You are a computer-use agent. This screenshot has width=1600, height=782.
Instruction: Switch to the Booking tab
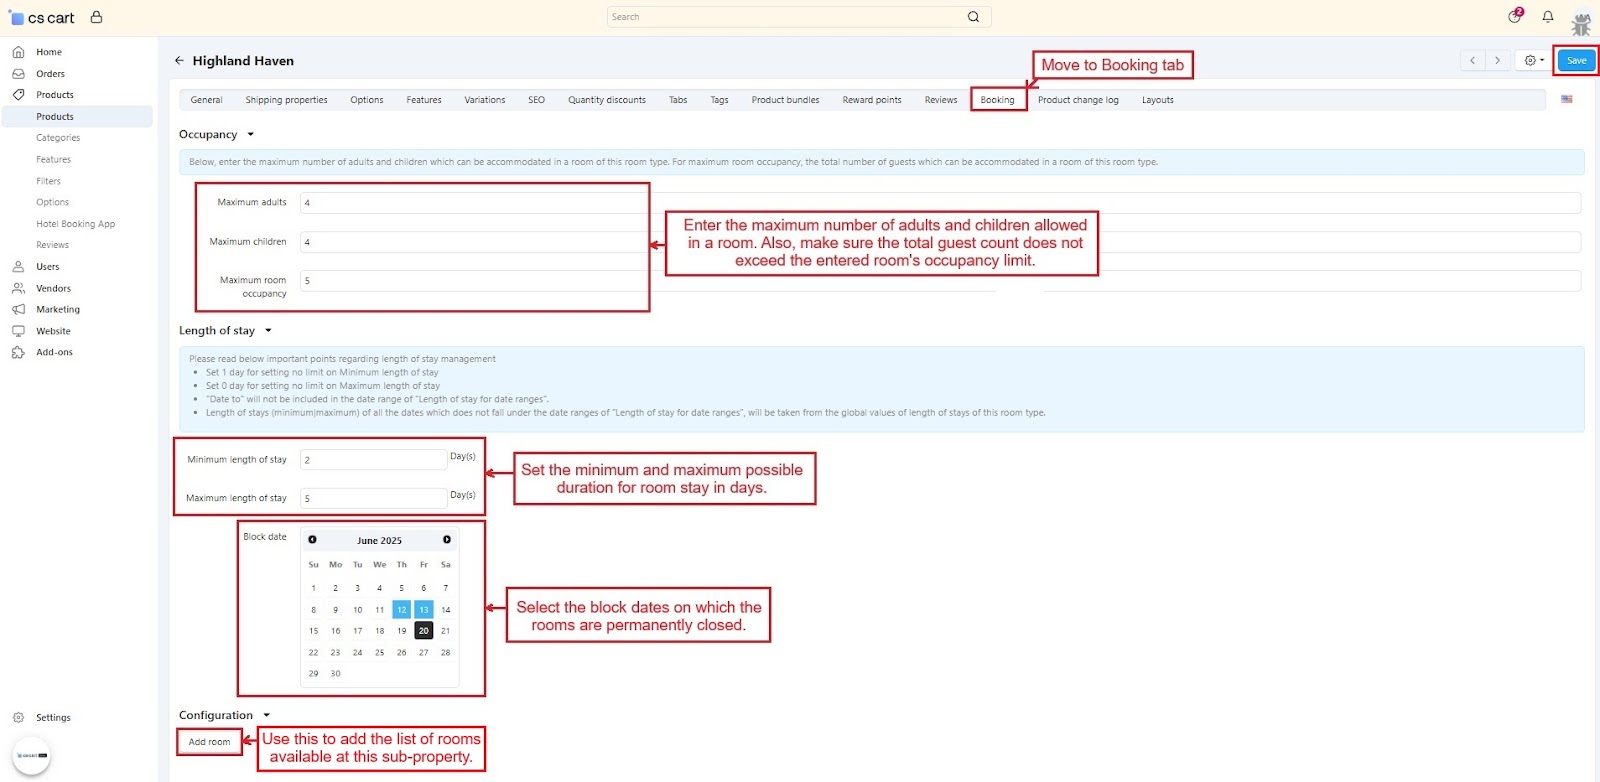[997, 100]
